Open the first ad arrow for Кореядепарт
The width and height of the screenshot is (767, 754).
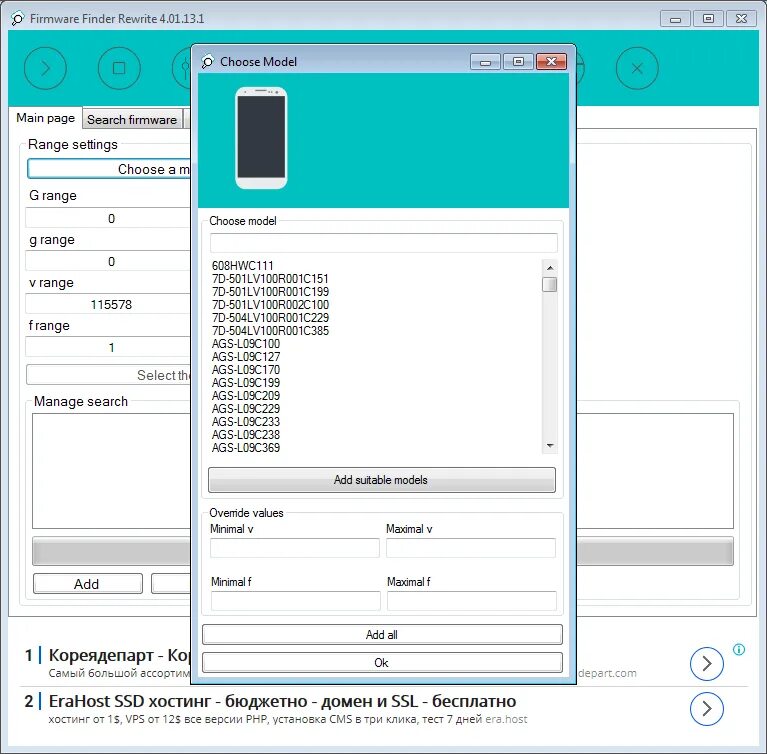[706, 663]
